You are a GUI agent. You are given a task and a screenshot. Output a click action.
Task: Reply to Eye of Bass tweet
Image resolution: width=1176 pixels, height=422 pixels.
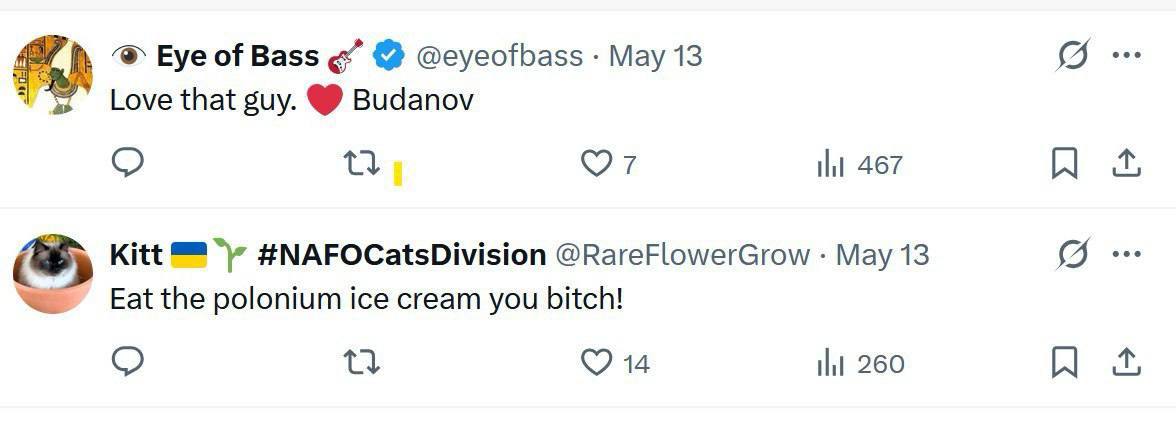pos(127,162)
